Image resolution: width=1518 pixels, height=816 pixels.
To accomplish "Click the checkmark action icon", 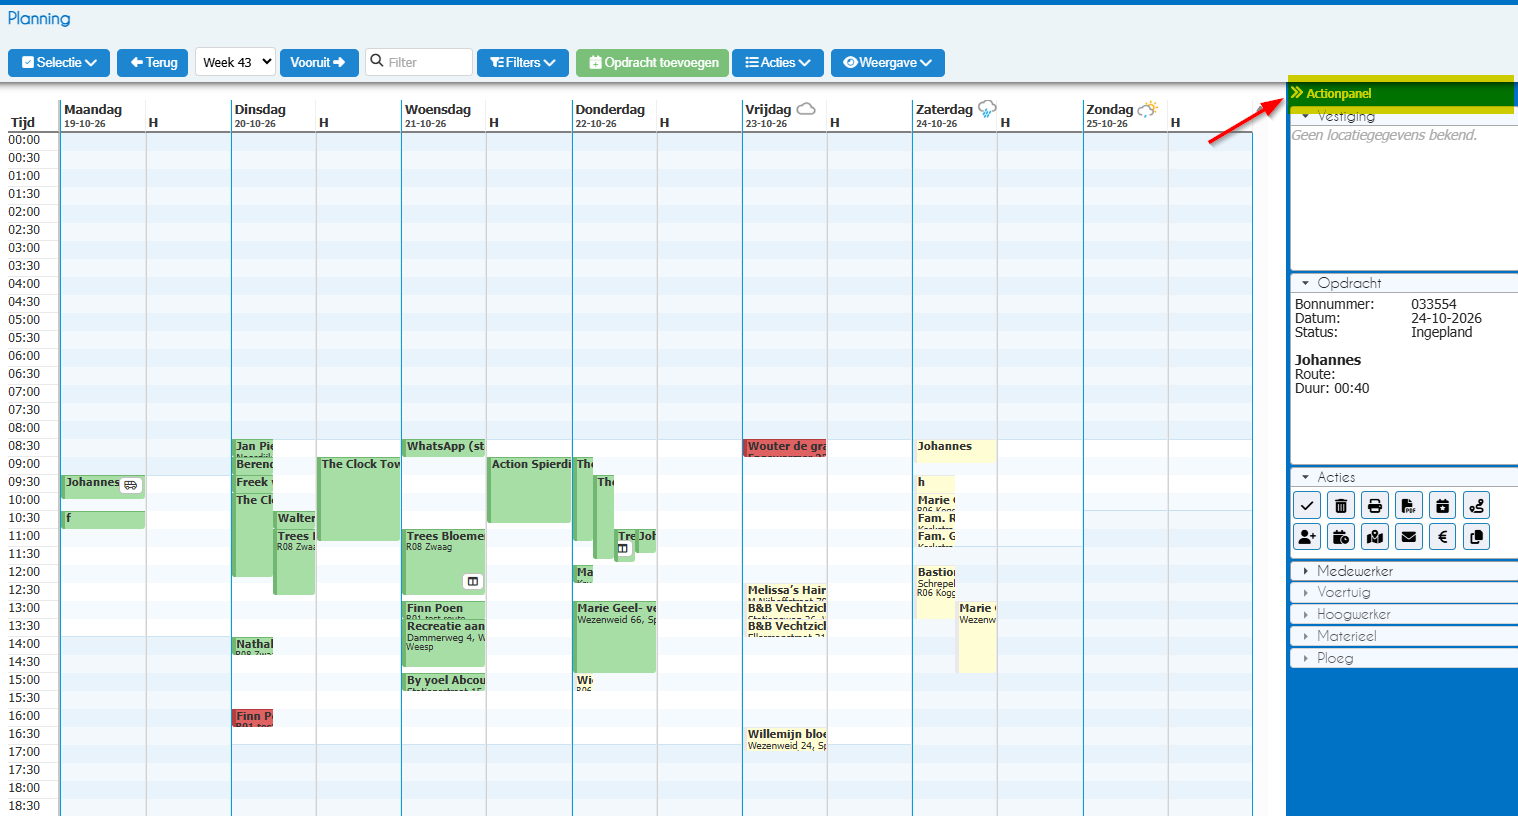I will (x=1307, y=505).
